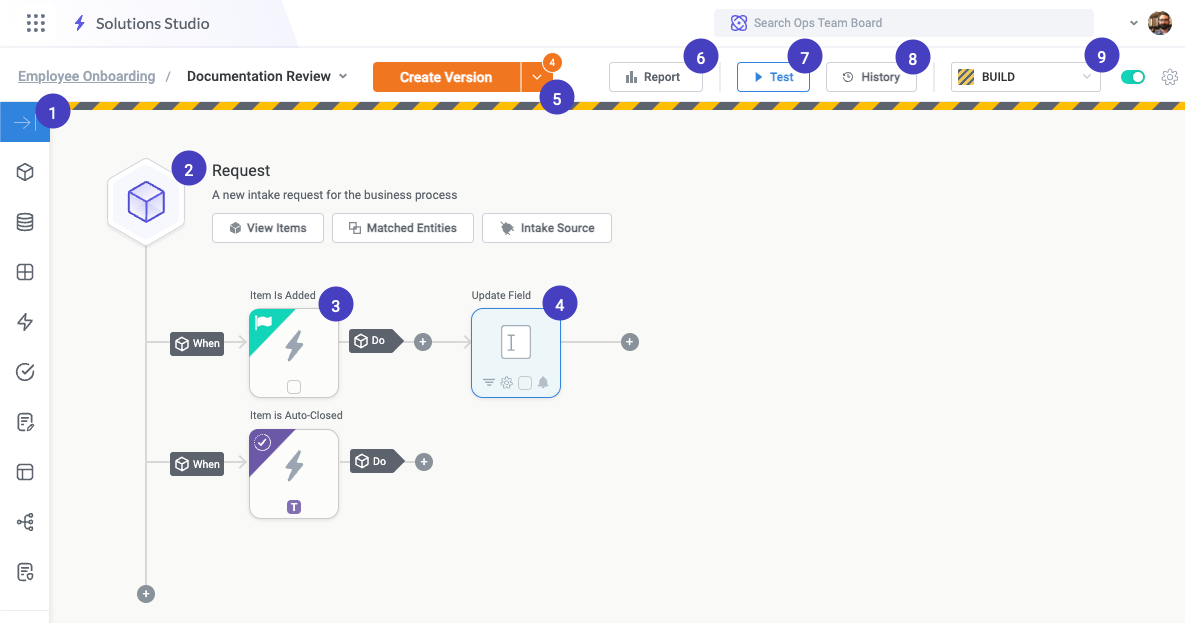This screenshot has width=1185, height=623.
Task: Click the lightning bolt sidebar icon
Action: point(26,322)
